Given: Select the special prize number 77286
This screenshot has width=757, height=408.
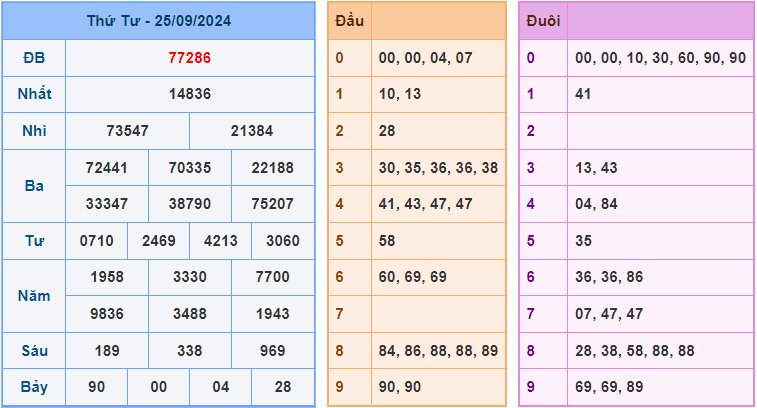Looking at the screenshot, I should click(x=190, y=58).
